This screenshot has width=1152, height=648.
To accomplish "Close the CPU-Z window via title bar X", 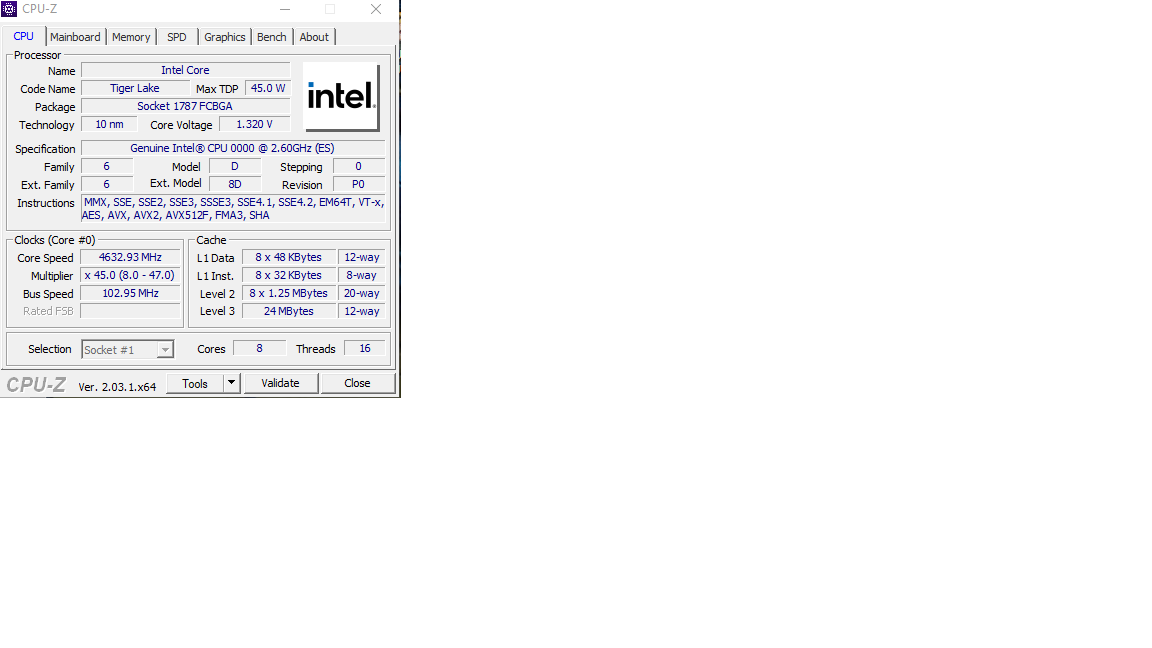I will point(375,9).
